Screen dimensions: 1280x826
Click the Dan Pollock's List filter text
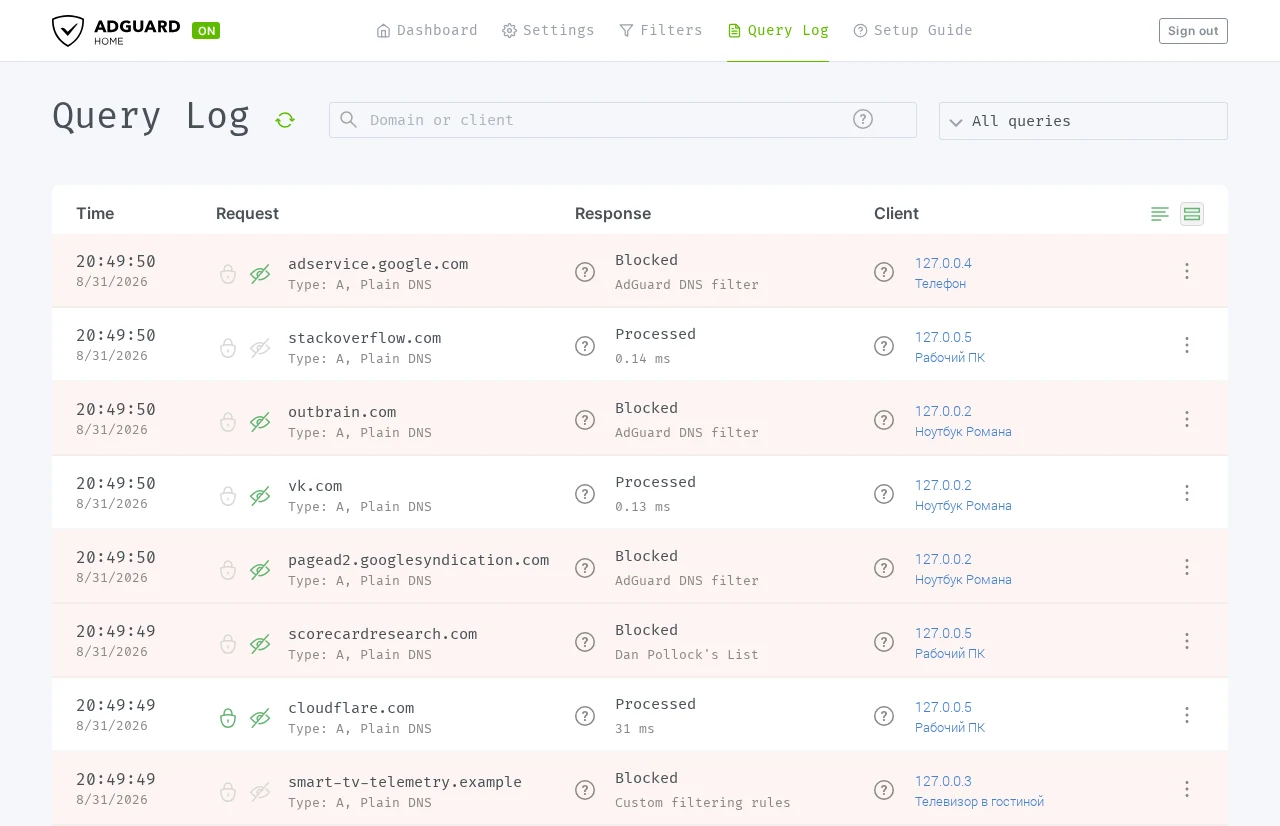click(x=687, y=655)
